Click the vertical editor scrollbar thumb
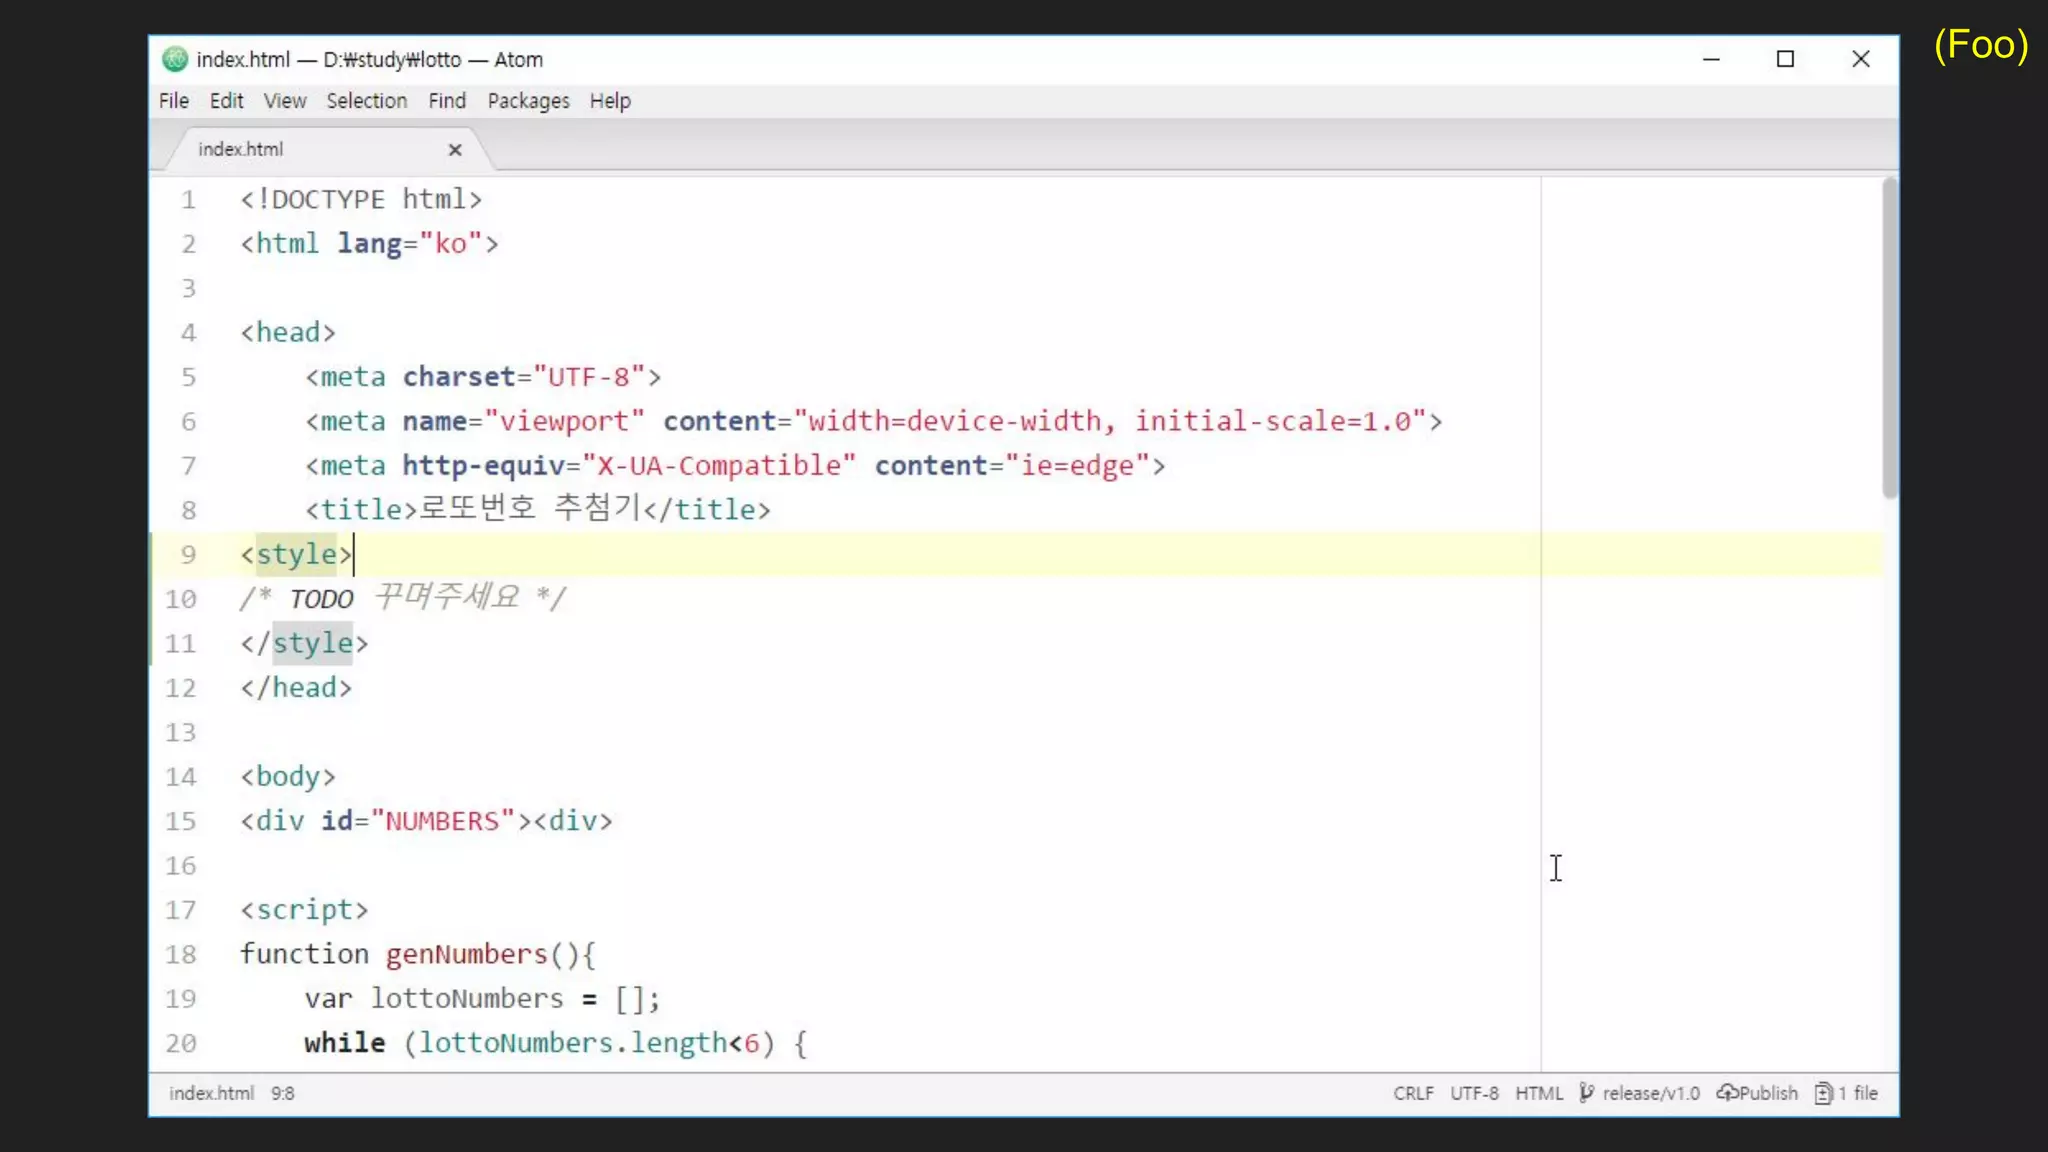Screen dimensions: 2048x1152 pyautogui.click(x=1889, y=340)
